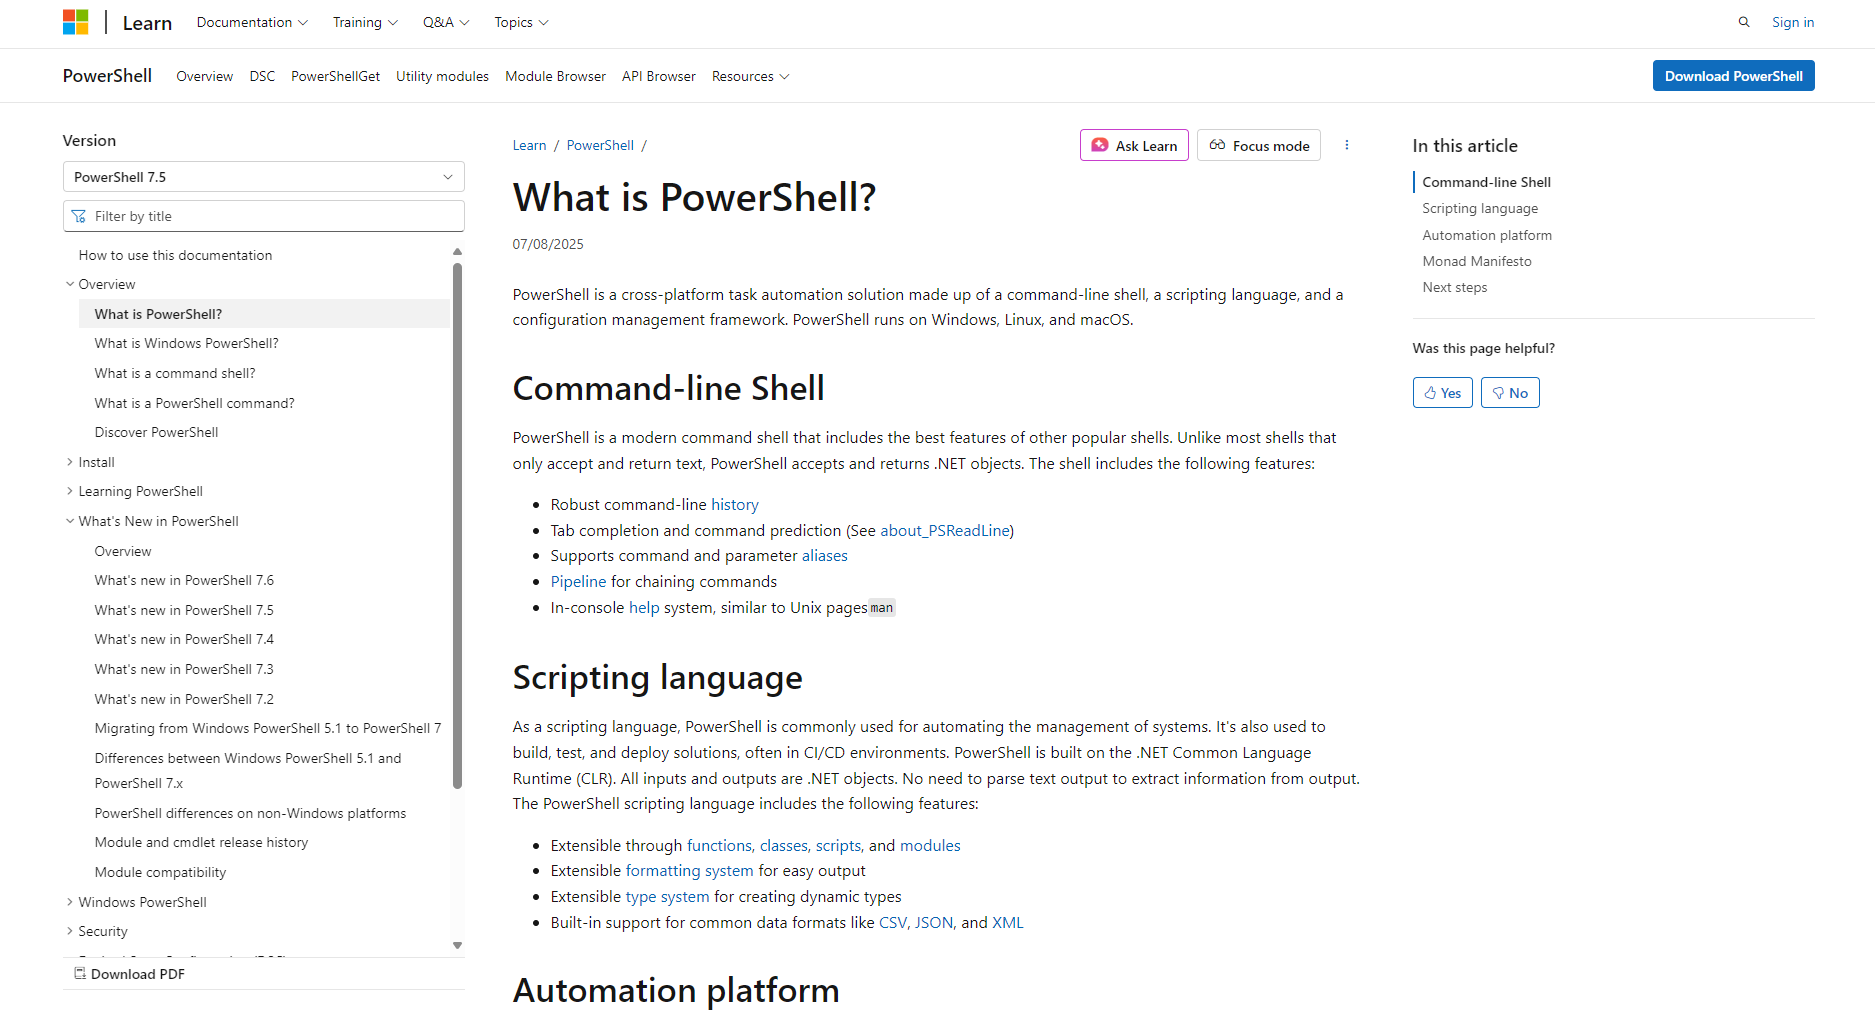The image size is (1875, 1015).
Task: Click the Yes helpful button
Action: pos(1442,393)
